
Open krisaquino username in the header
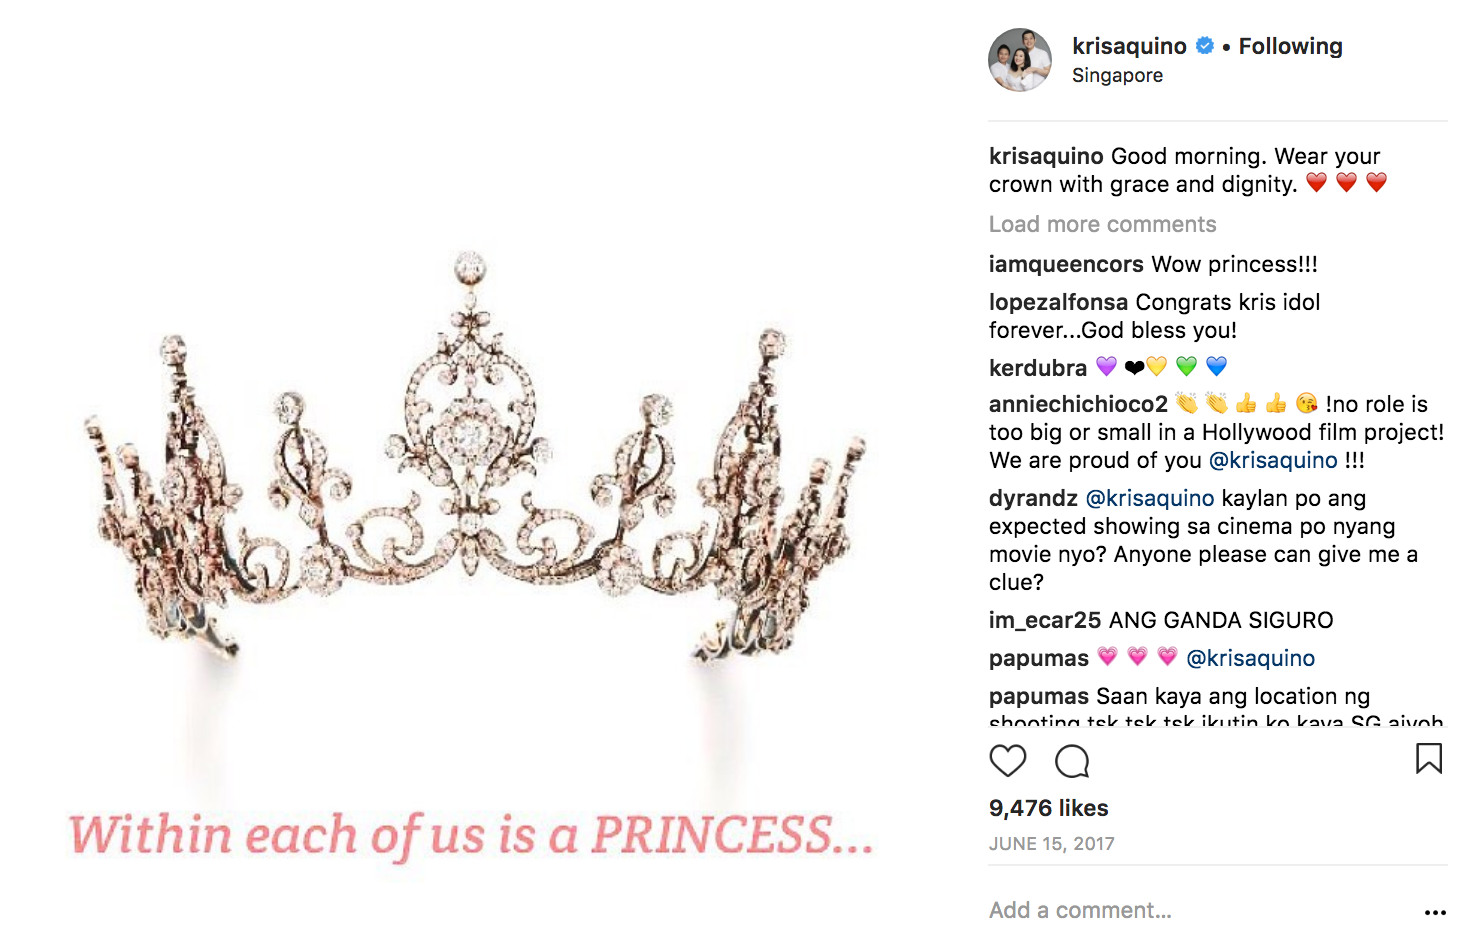coord(1129,46)
